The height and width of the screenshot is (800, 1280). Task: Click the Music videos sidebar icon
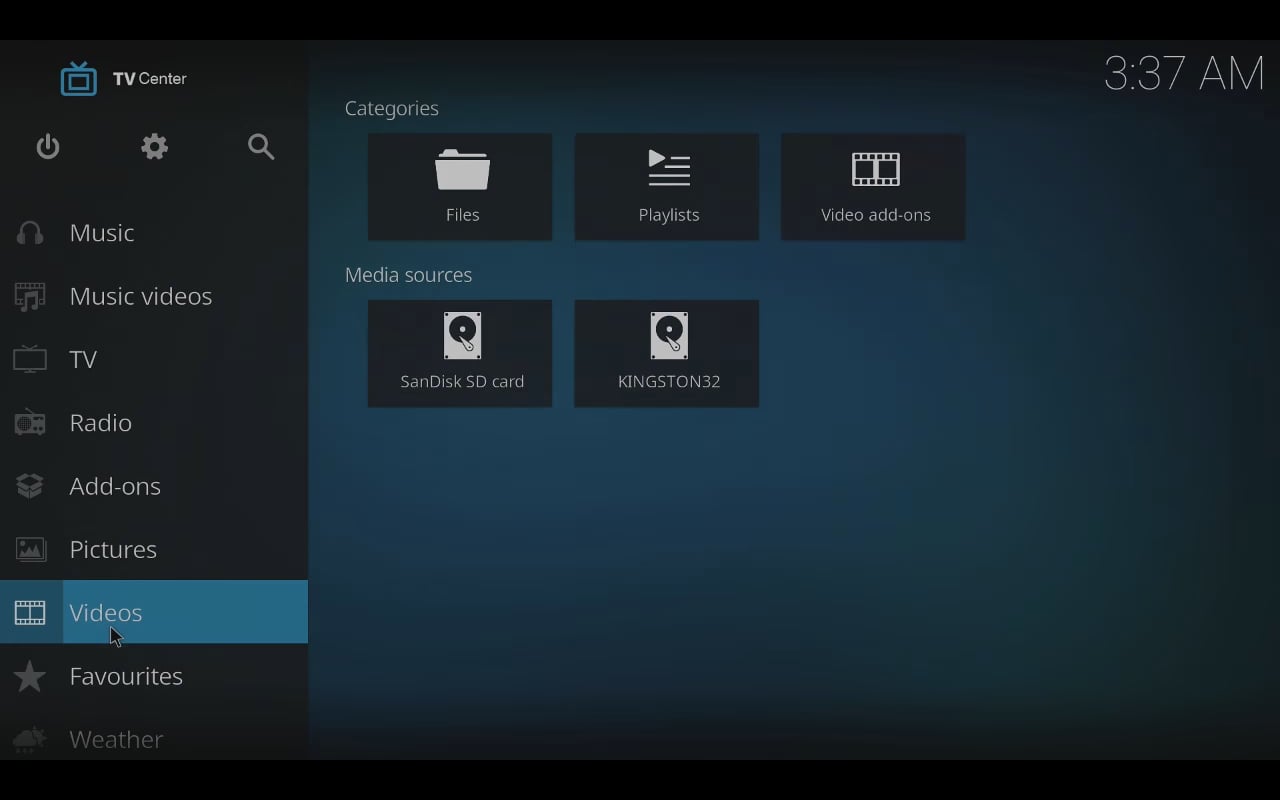pos(30,296)
